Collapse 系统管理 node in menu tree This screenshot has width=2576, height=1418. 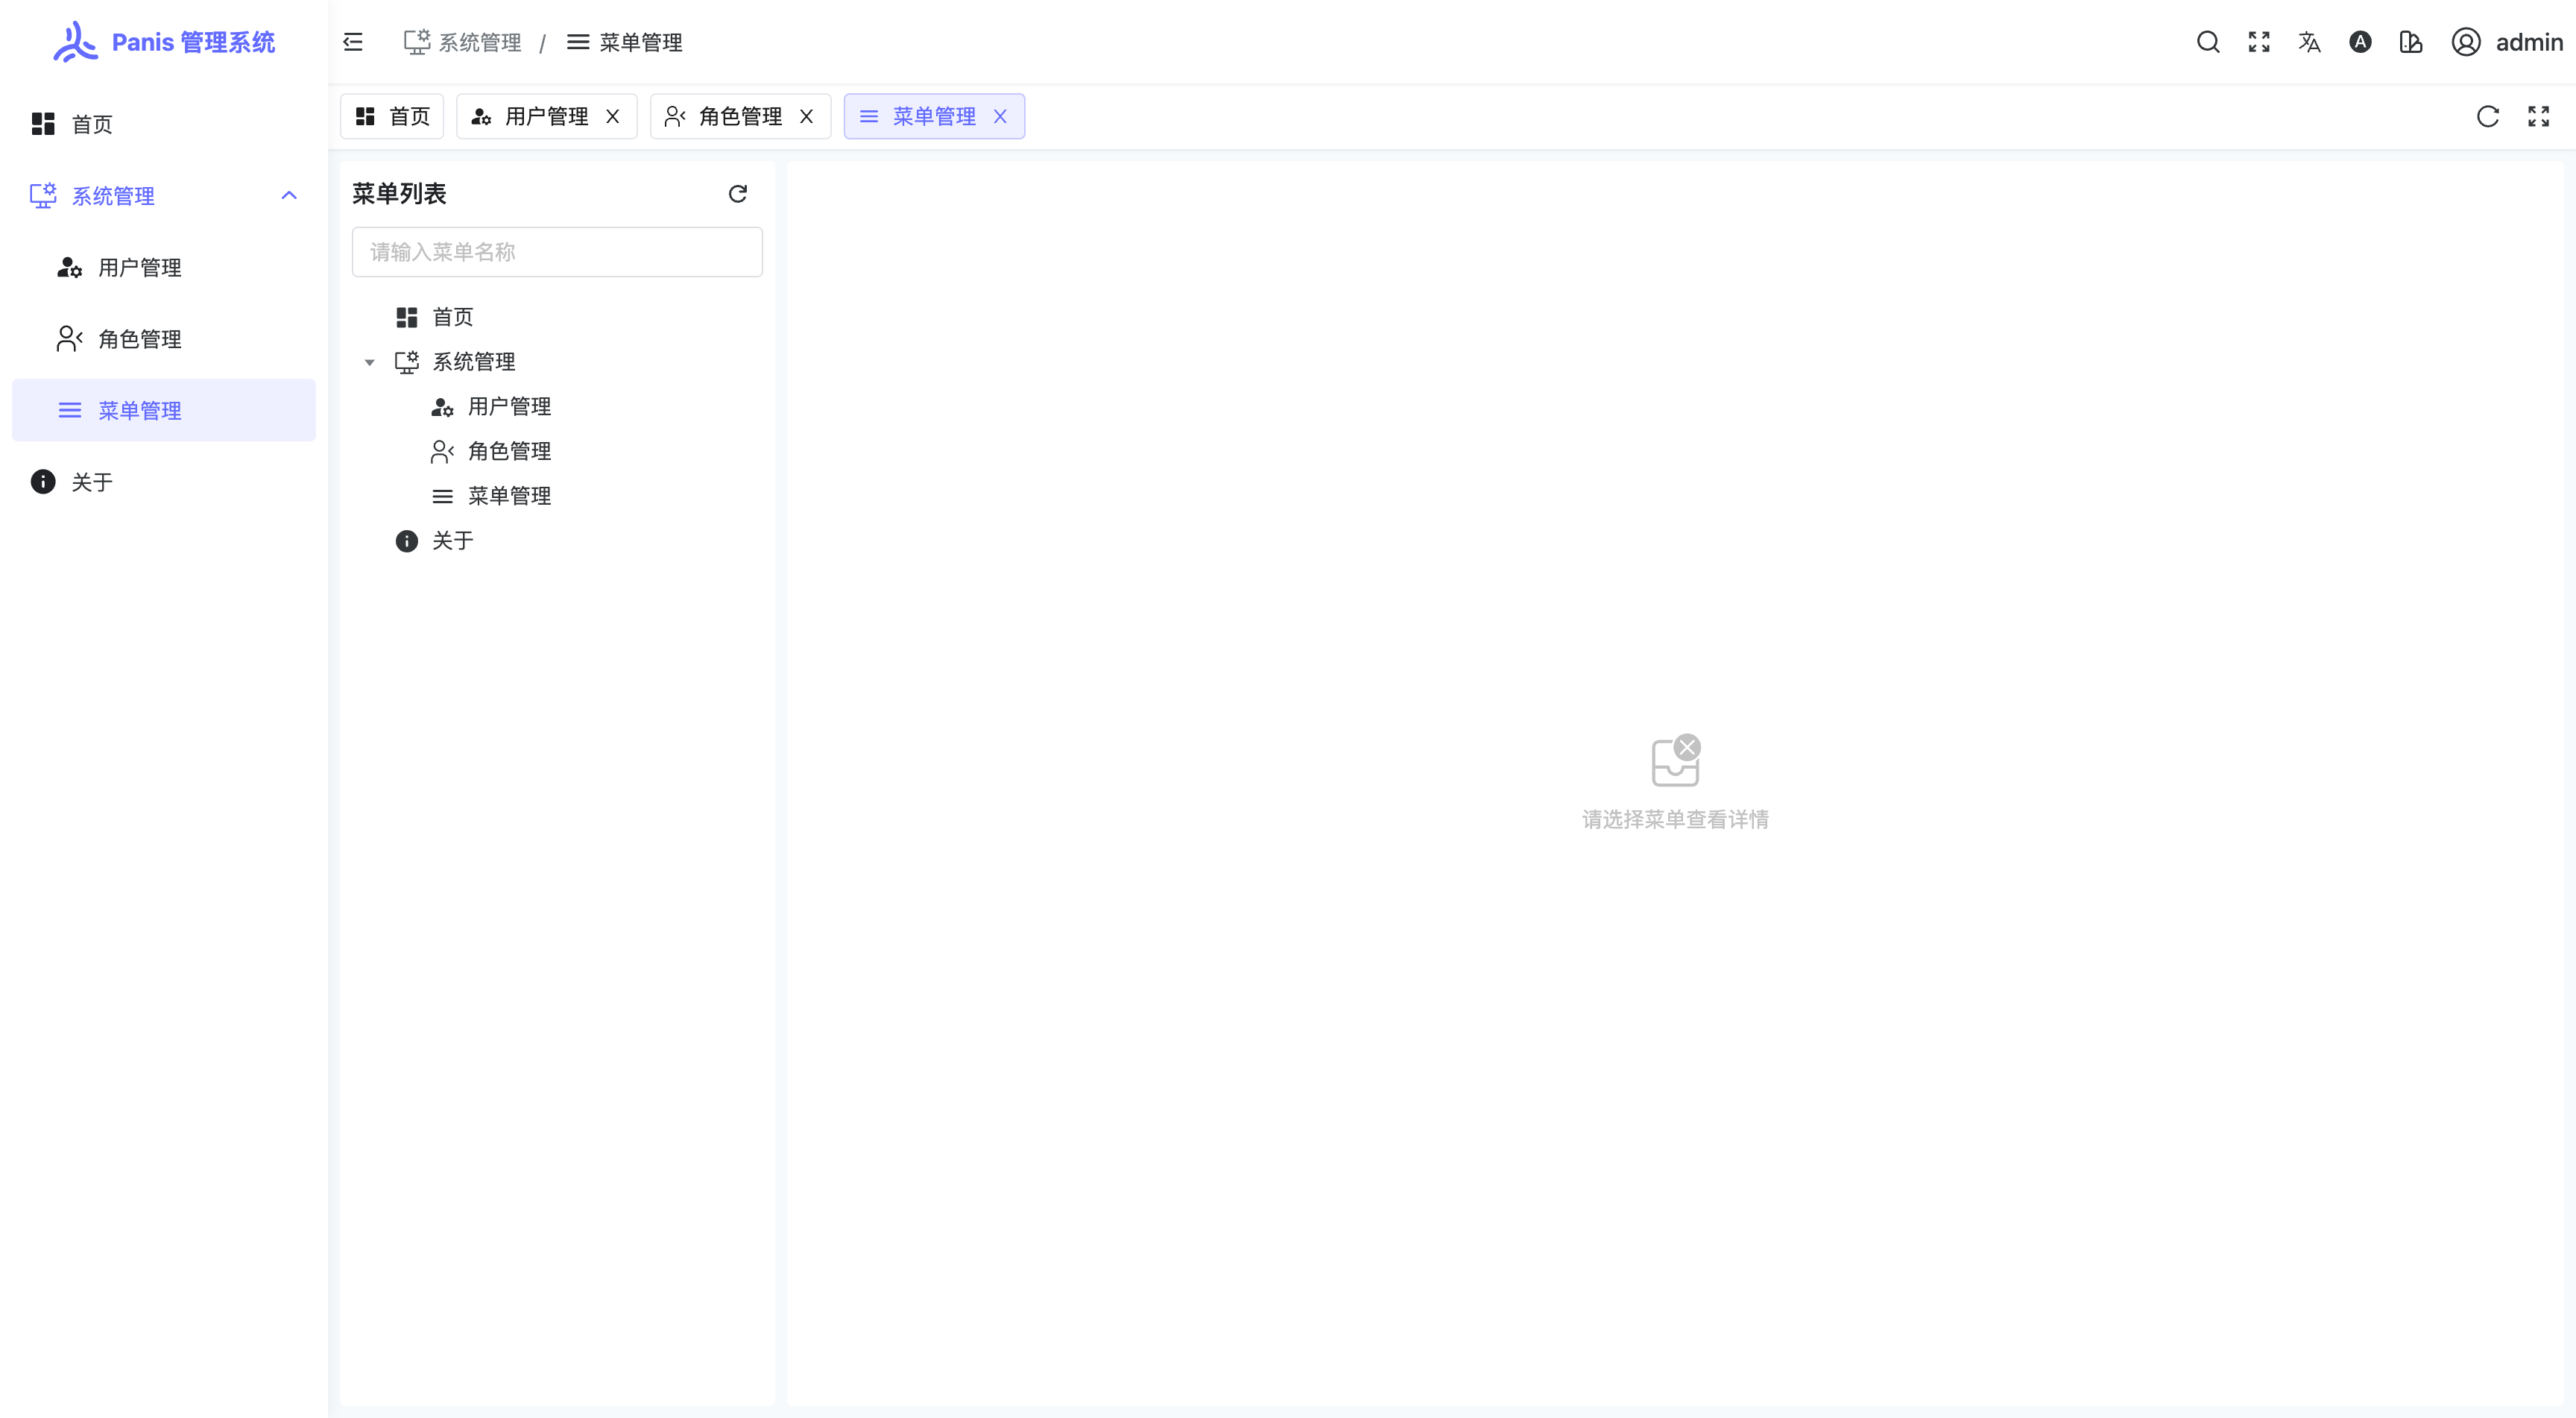click(x=369, y=363)
